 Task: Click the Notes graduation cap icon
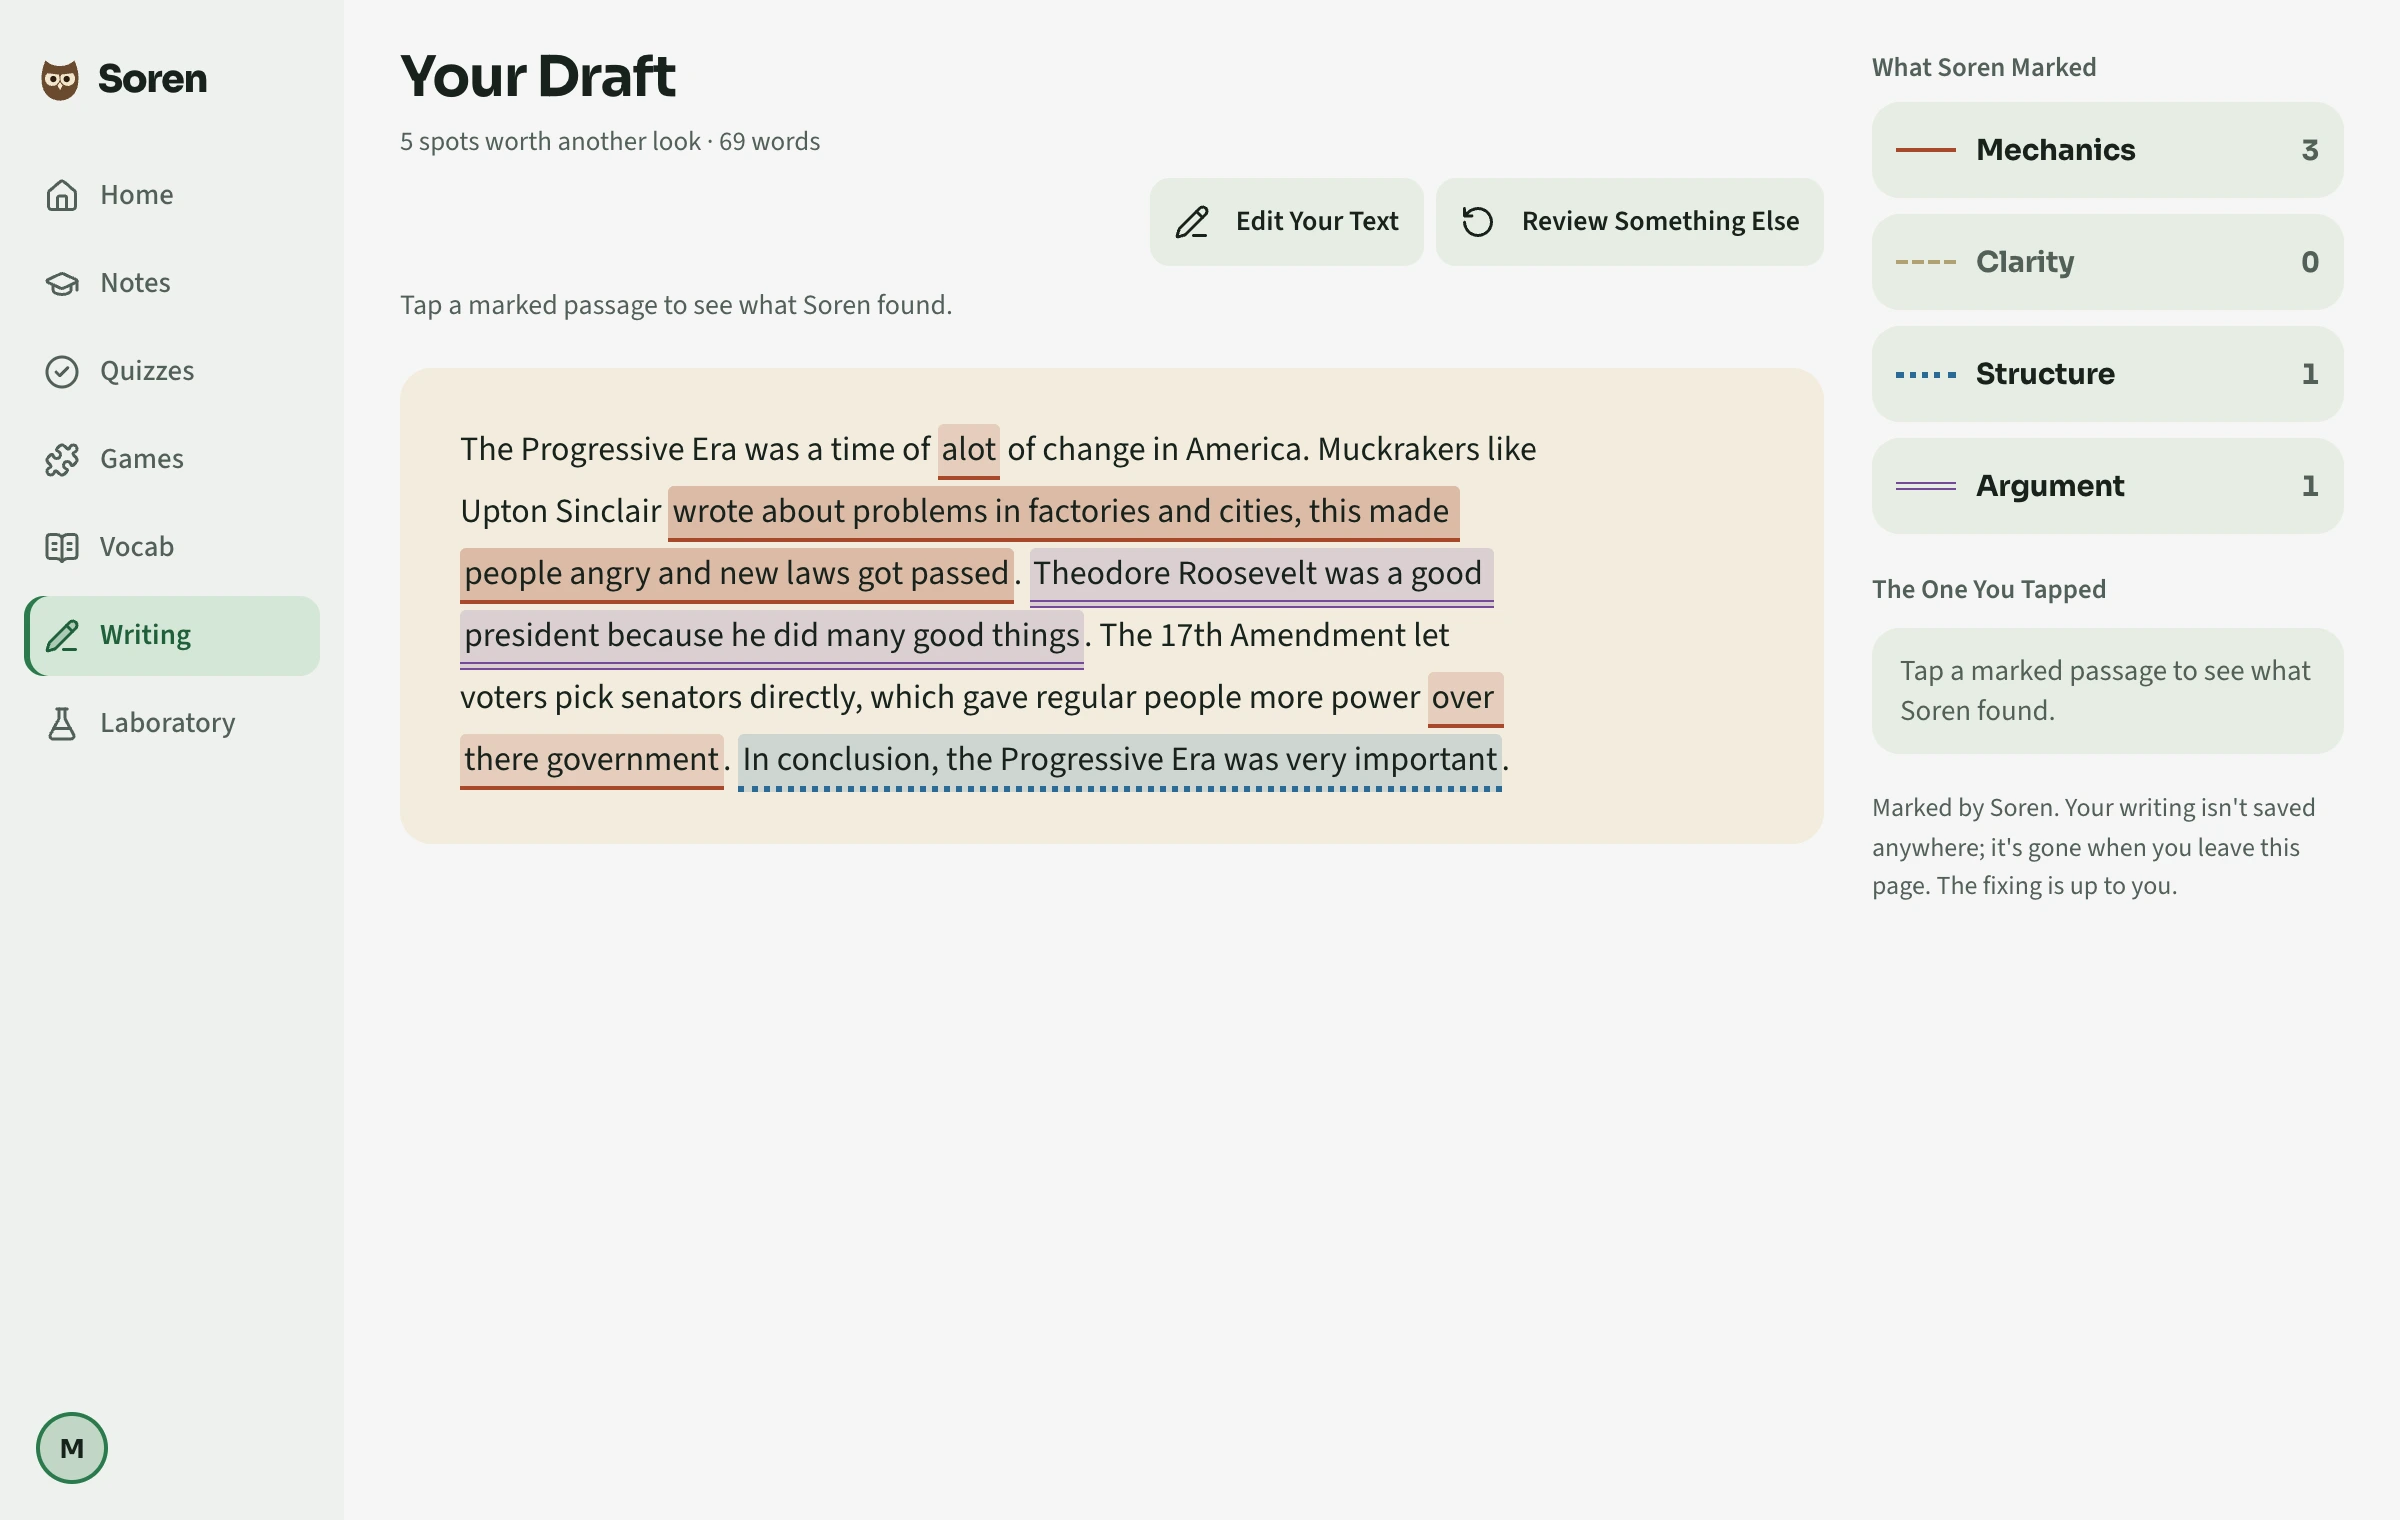coord(62,283)
